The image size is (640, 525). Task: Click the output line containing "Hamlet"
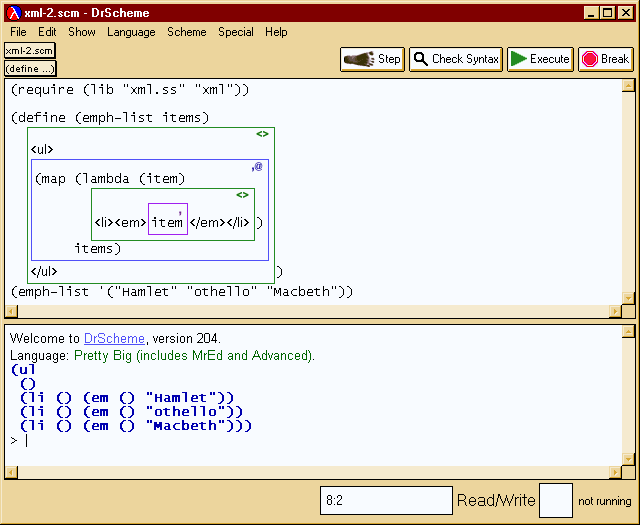pyautogui.click(x=127, y=398)
